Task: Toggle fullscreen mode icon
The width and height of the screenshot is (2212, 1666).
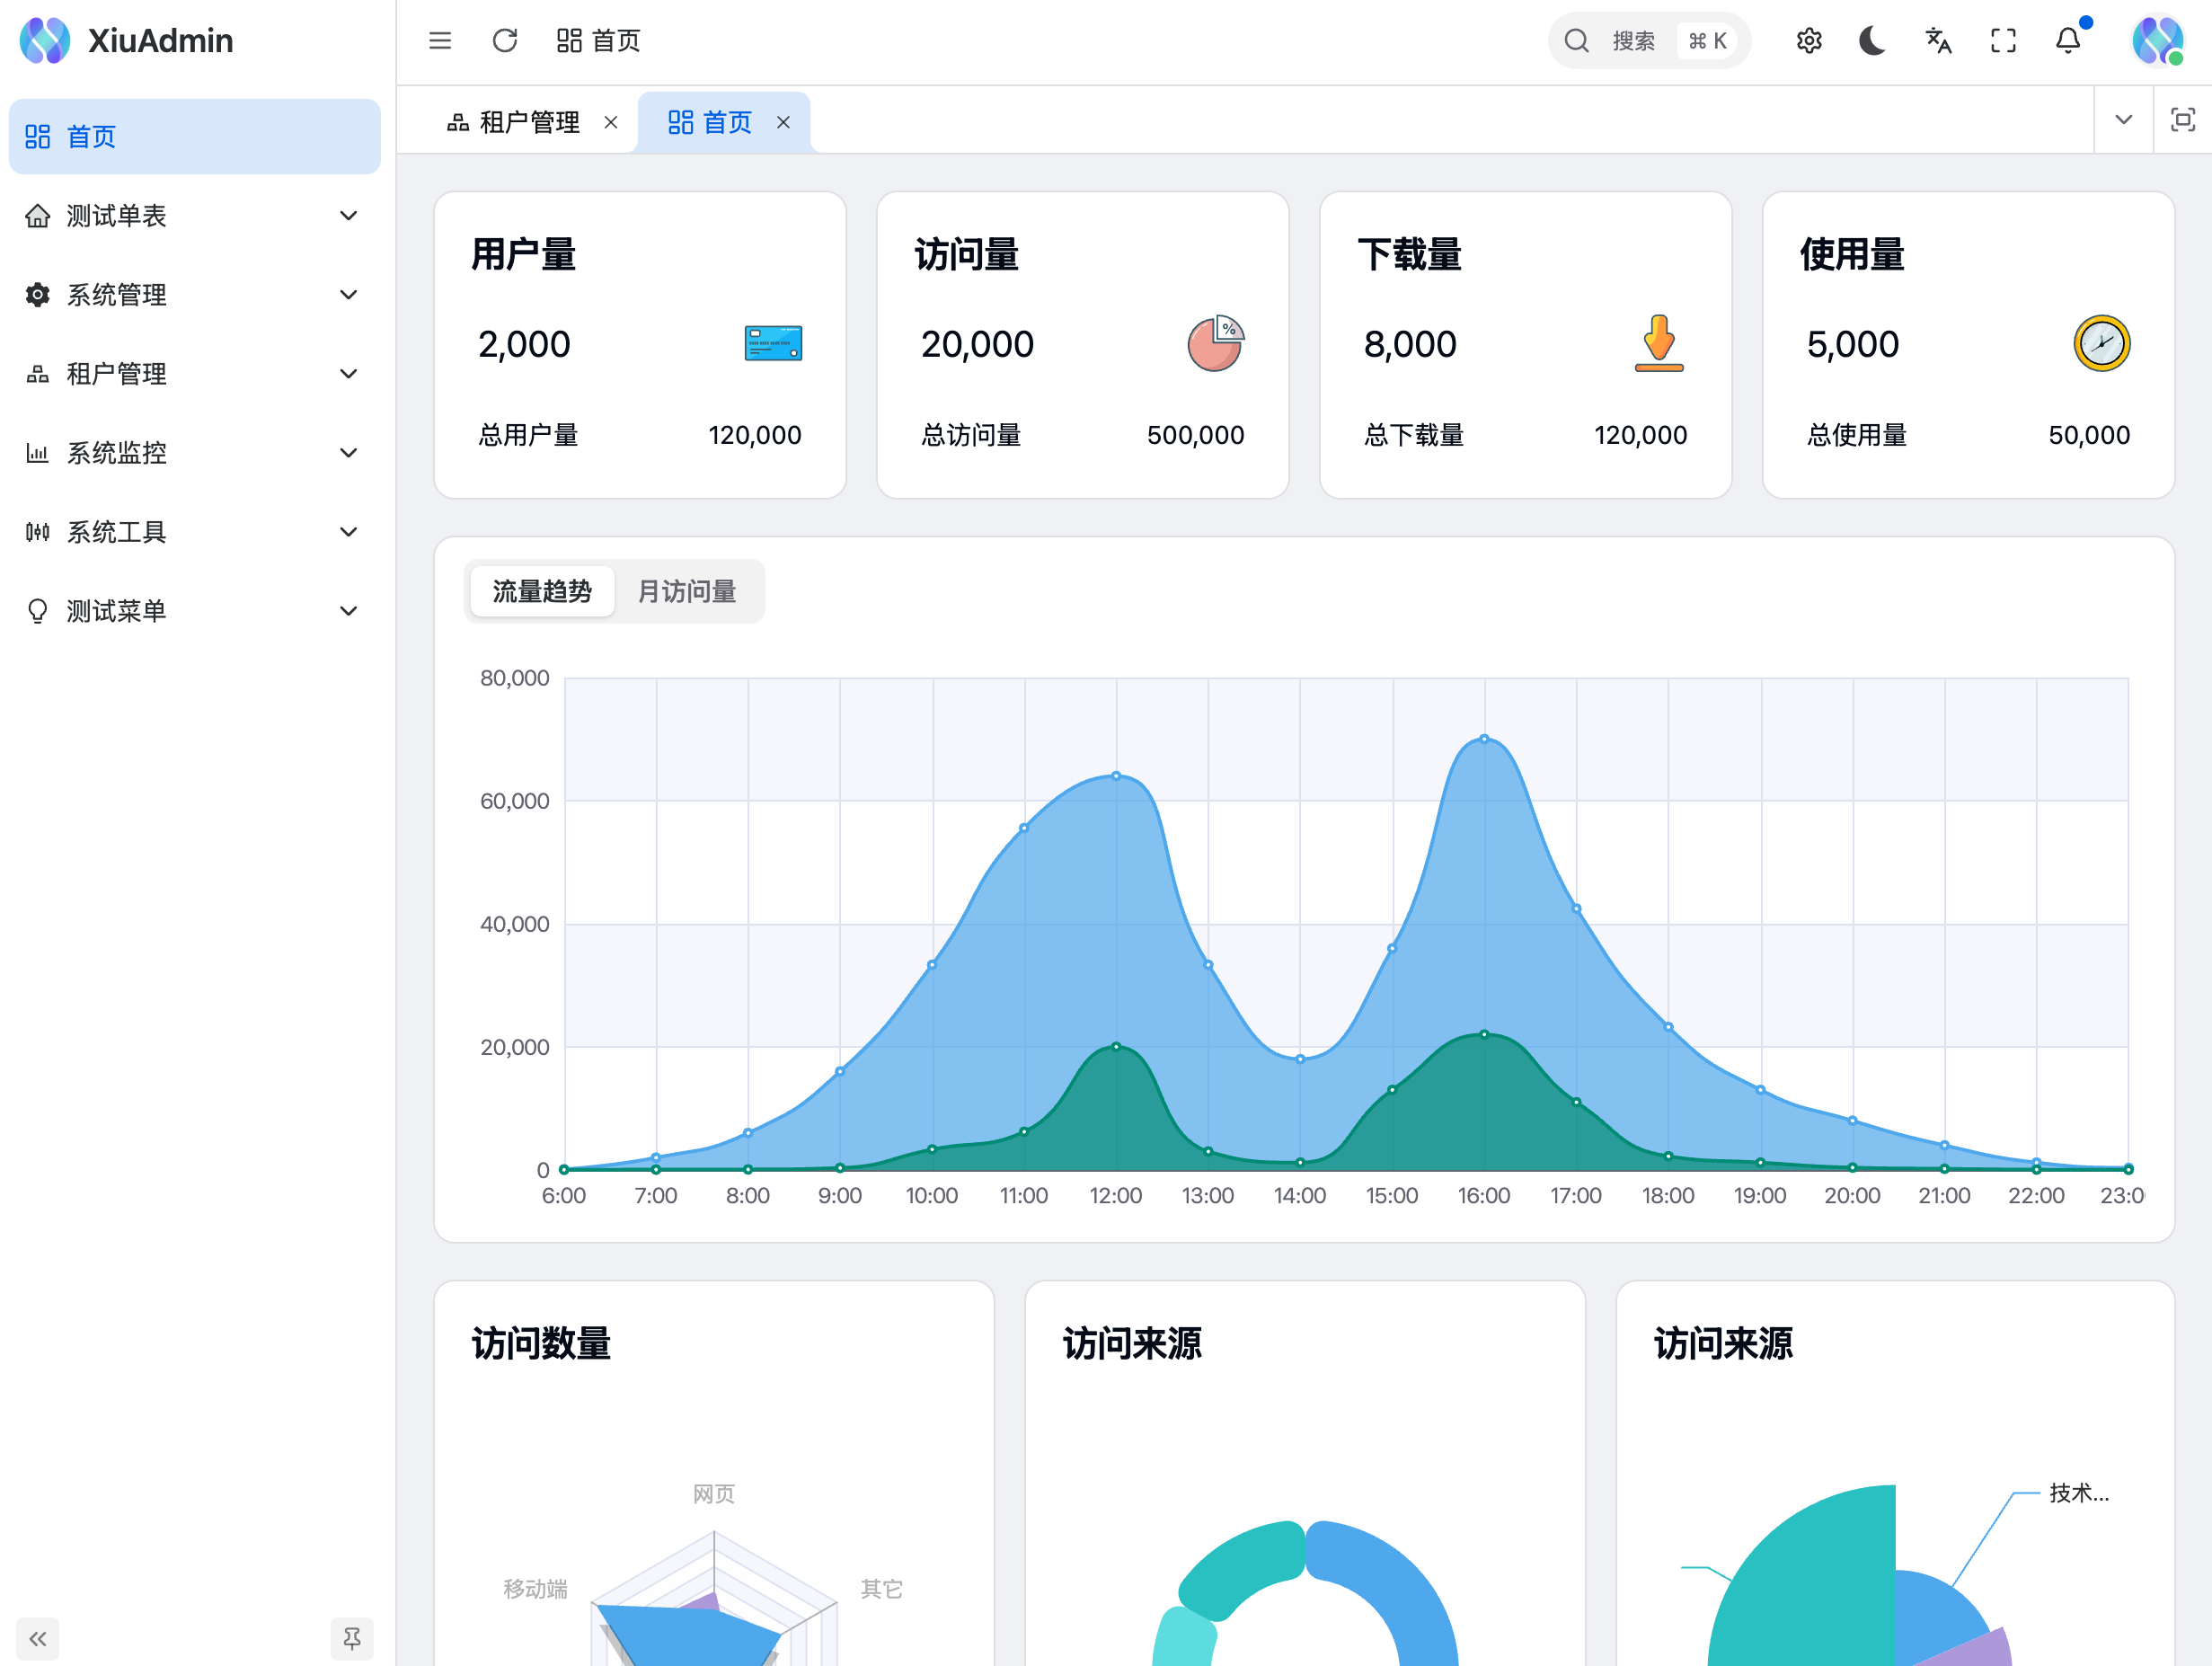Action: [x=2003, y=41]
